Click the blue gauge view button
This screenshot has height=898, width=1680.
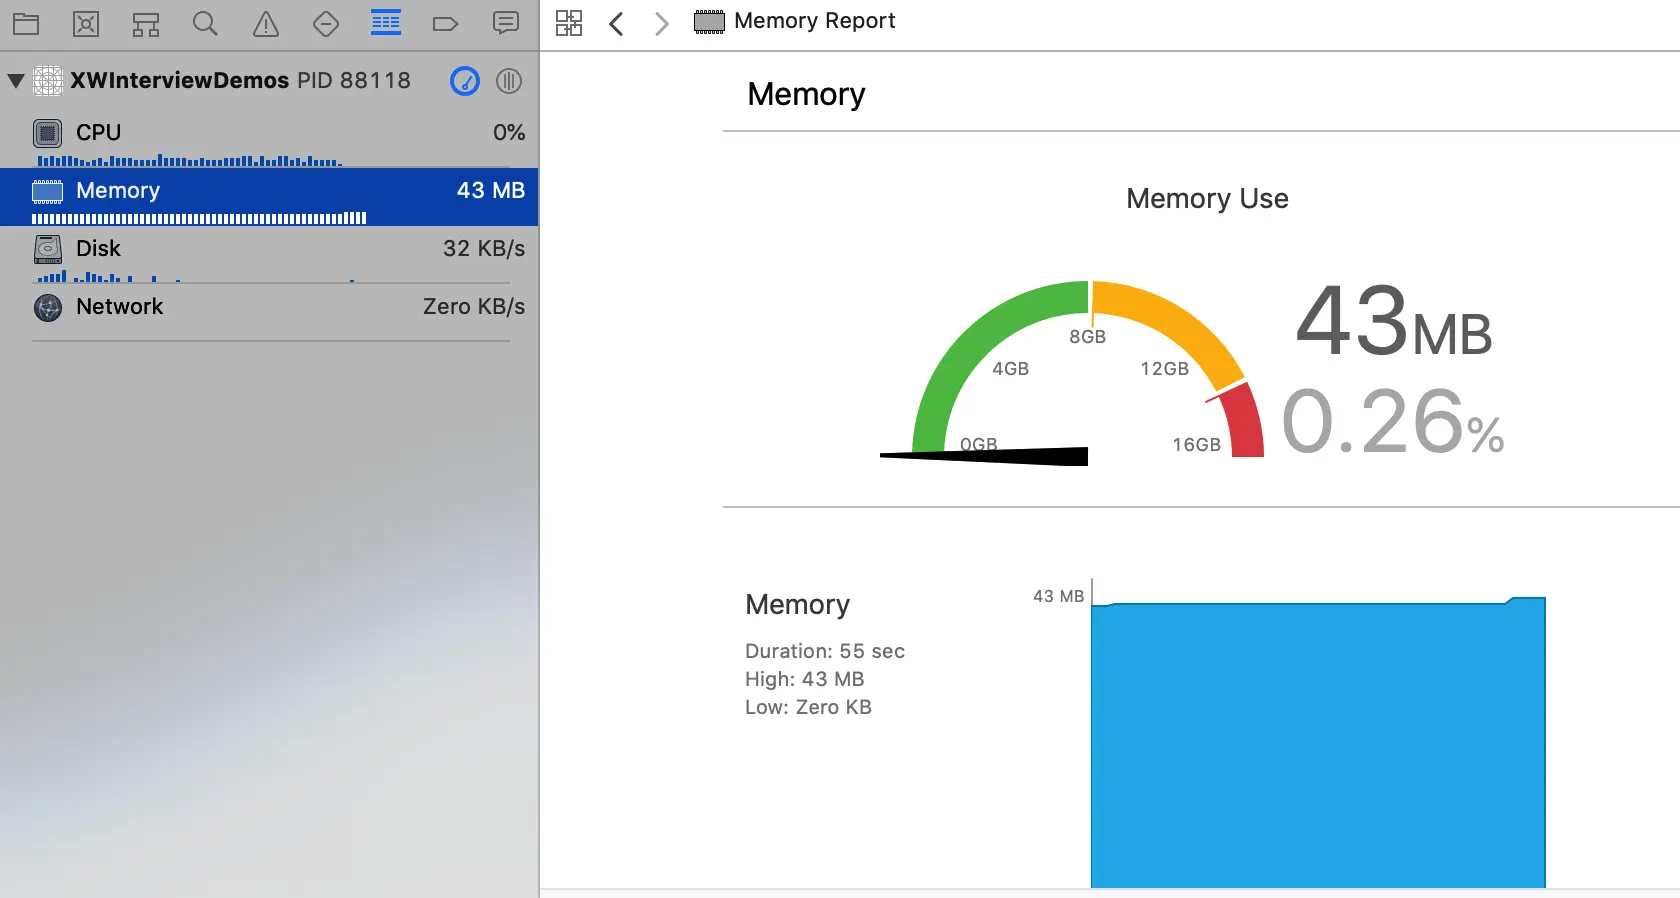tap(465, 81)
